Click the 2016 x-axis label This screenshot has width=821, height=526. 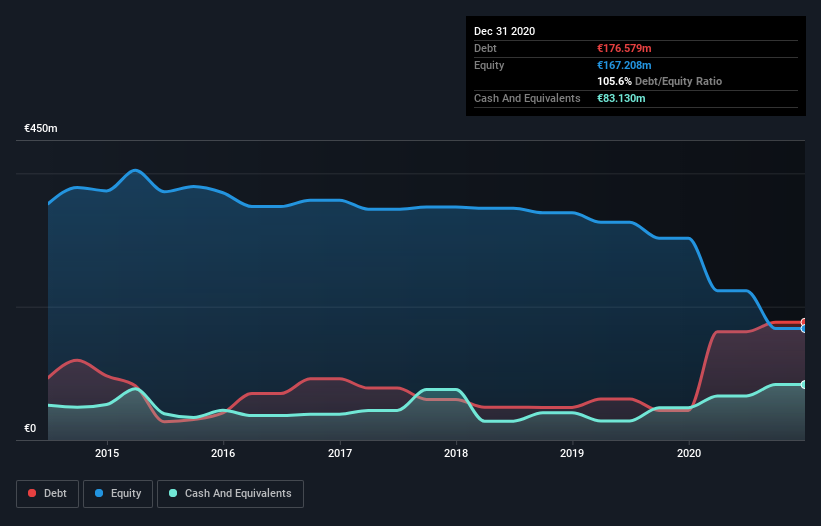click(223, 453)
